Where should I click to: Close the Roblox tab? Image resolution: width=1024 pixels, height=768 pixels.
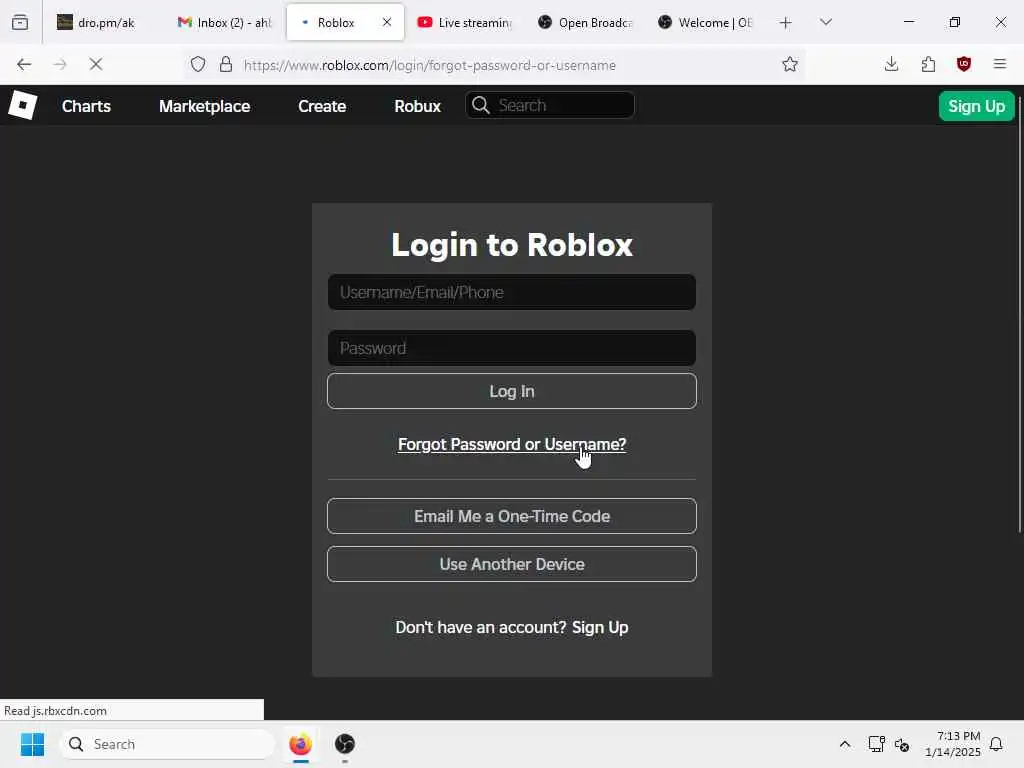coord(387,22)
